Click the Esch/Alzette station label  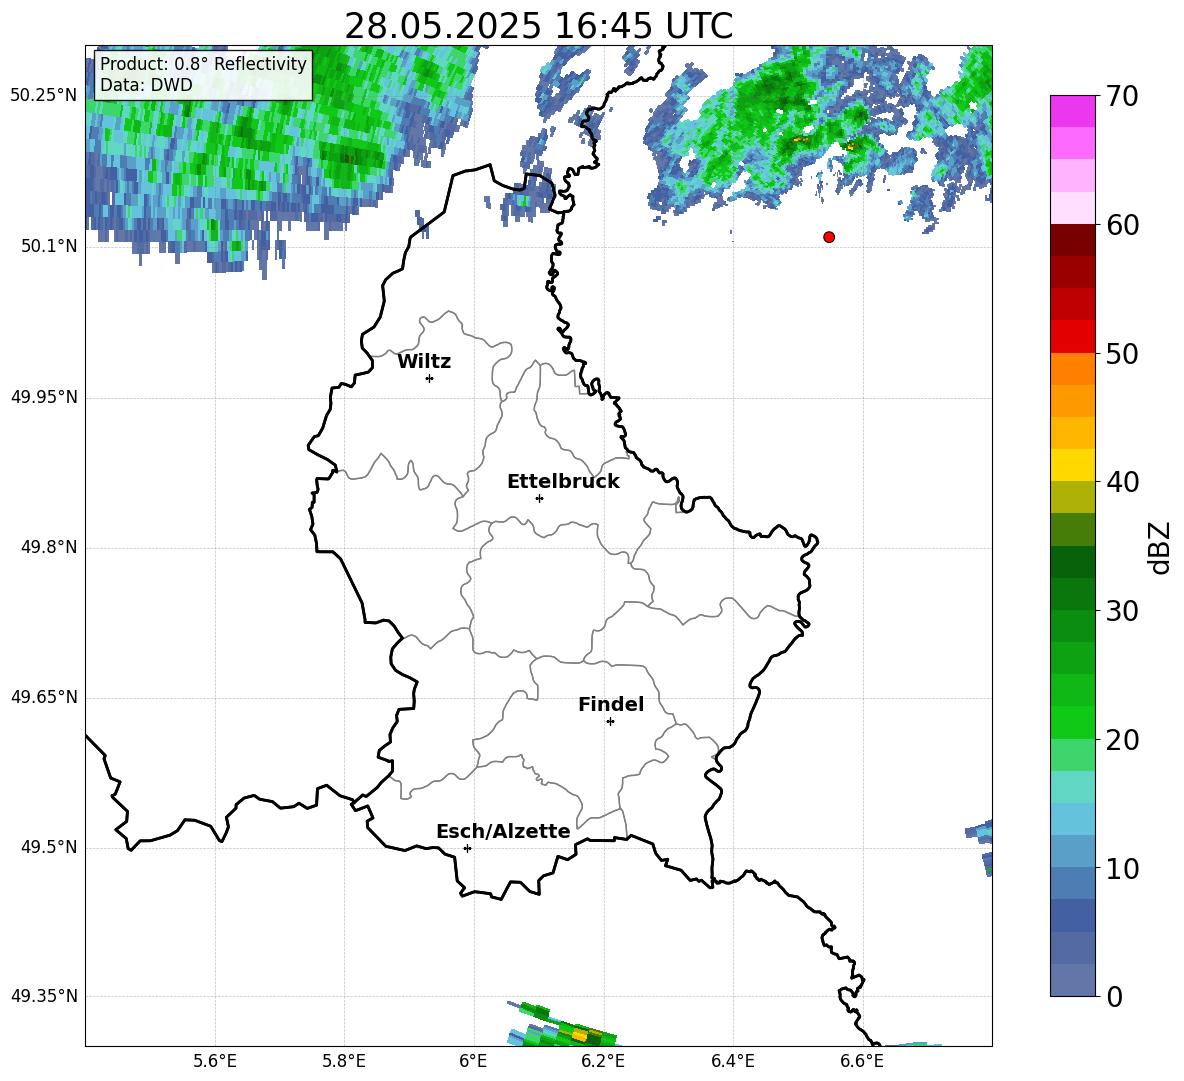point(503,832)
